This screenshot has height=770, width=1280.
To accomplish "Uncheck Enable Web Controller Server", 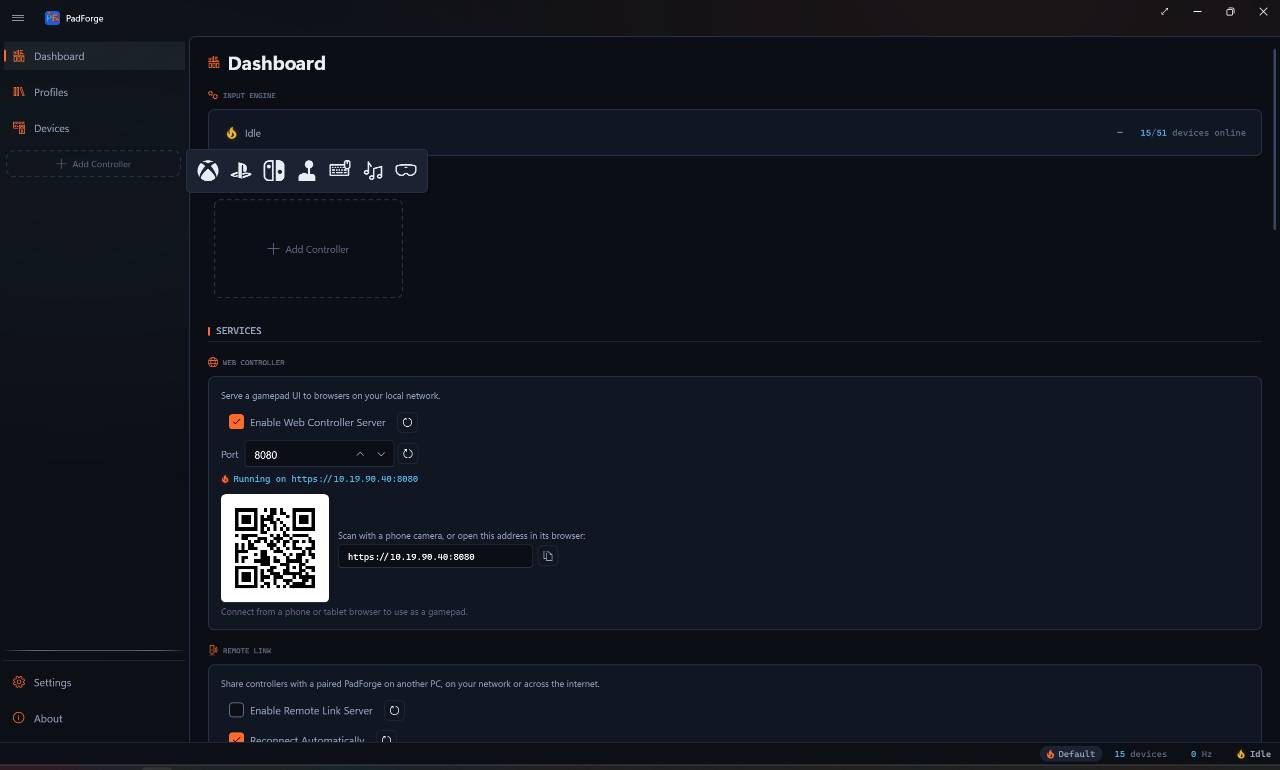I will click(x=236, y=422).
